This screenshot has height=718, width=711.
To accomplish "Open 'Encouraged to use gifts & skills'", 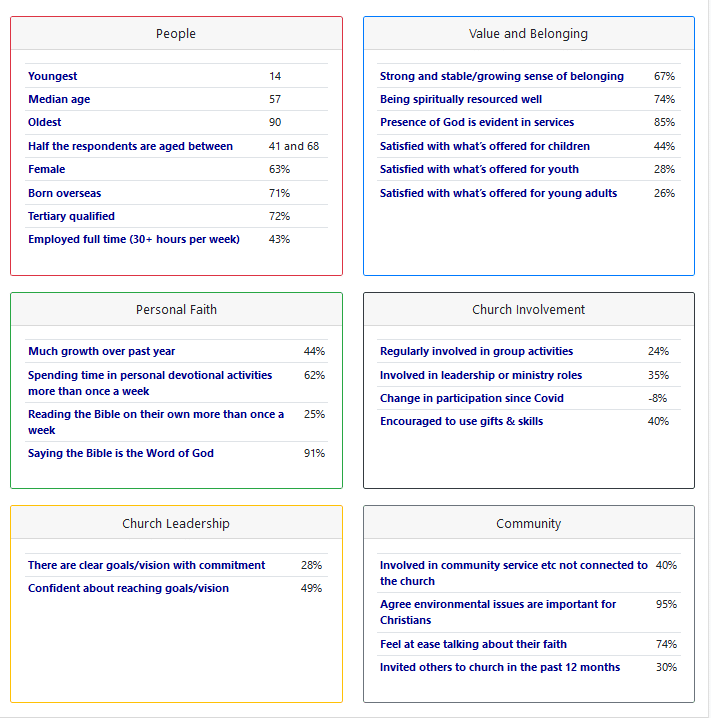I will [x=461, y=421].
